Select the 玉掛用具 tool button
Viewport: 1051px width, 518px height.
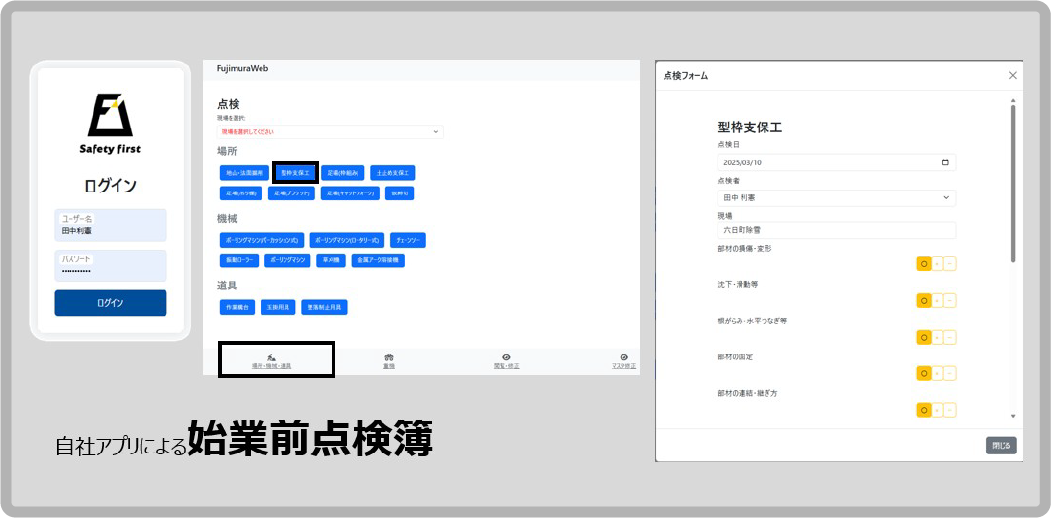coord(277,308)
